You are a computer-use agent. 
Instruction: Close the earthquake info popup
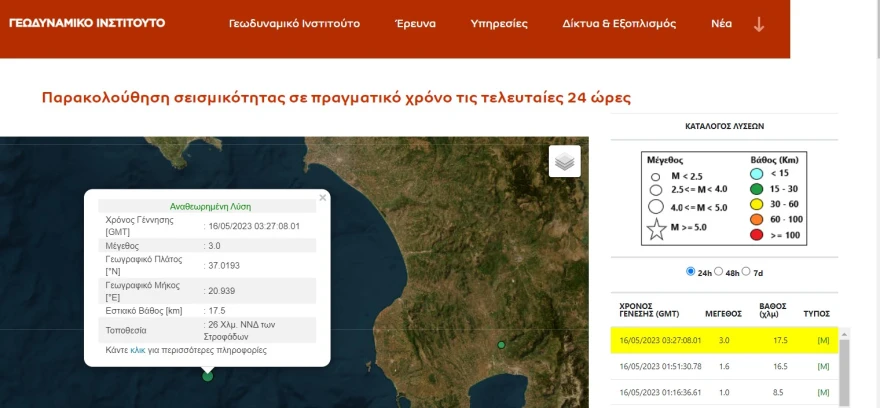pyautogui.click(x=322, y=198)
